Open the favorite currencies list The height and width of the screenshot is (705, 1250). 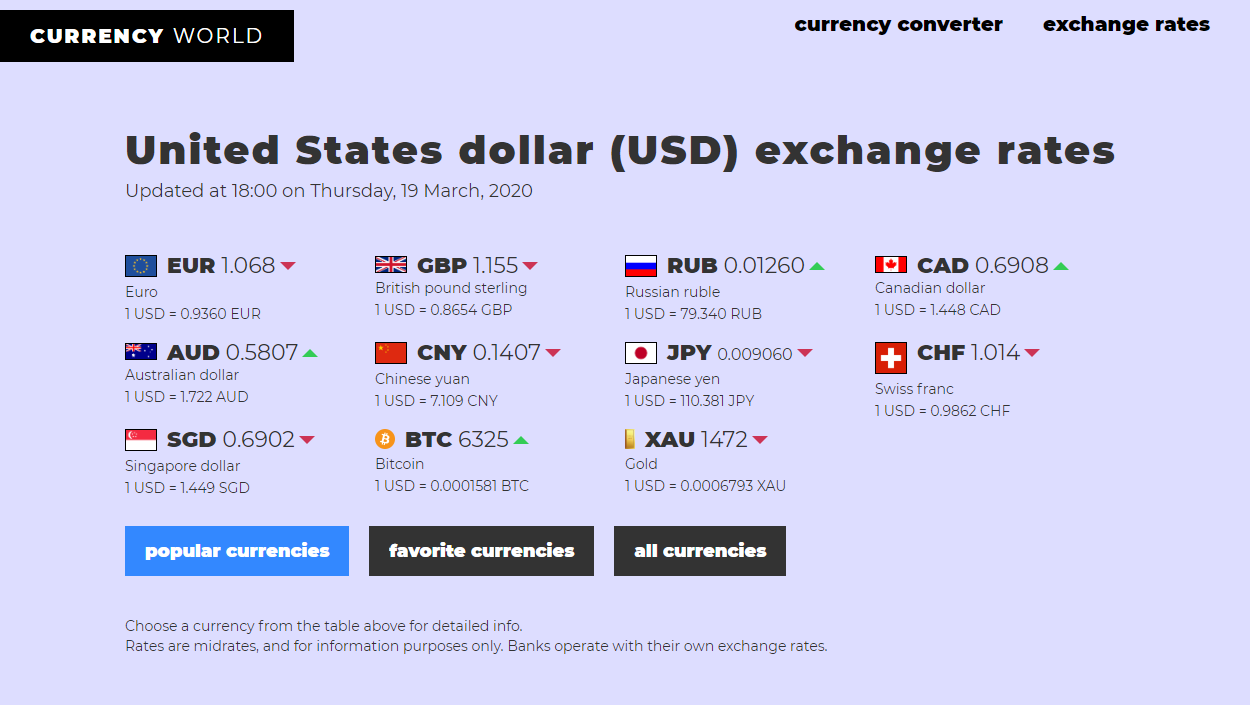[x=481, y=550]
